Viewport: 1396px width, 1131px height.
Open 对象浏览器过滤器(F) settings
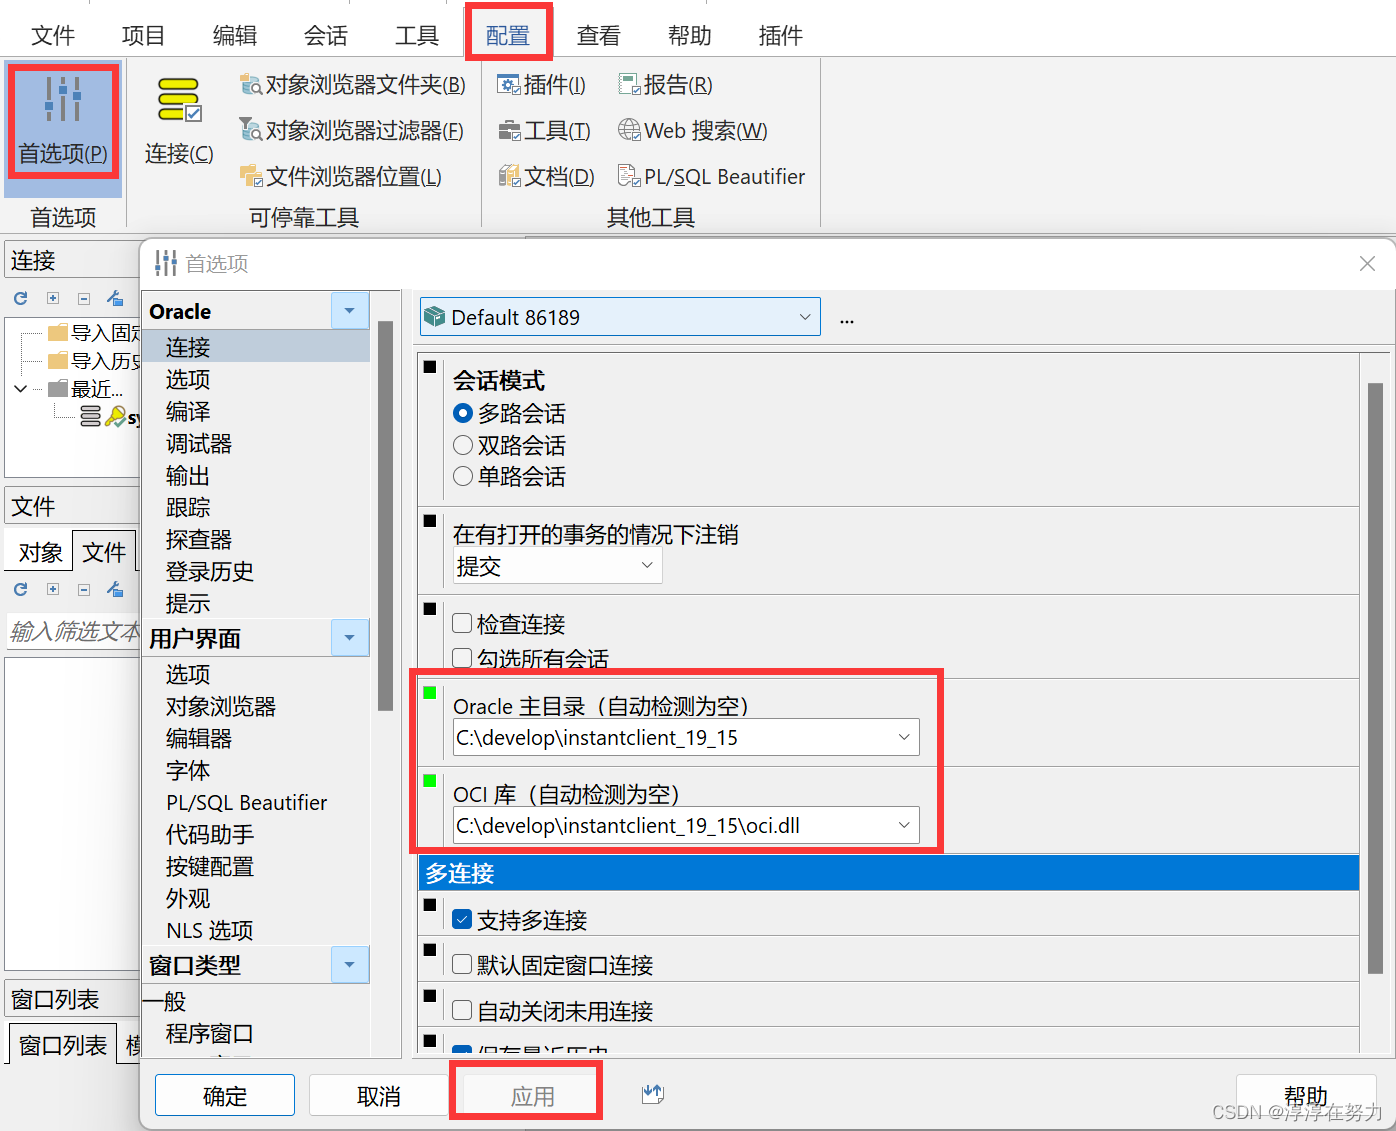352,130
